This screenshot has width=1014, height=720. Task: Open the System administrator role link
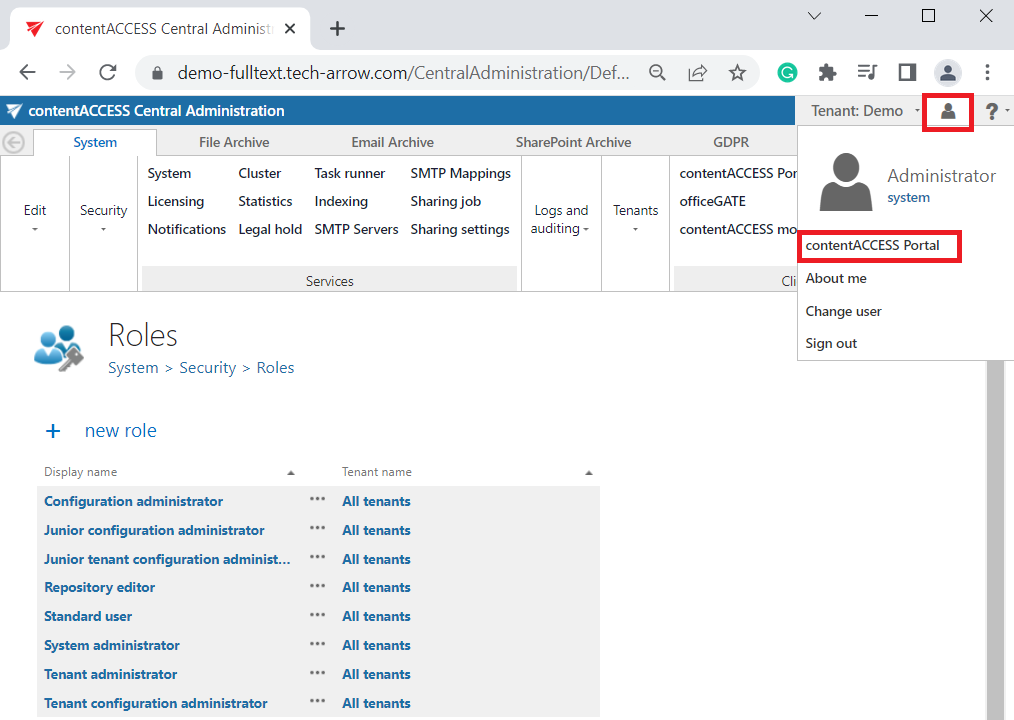point(112,645)
